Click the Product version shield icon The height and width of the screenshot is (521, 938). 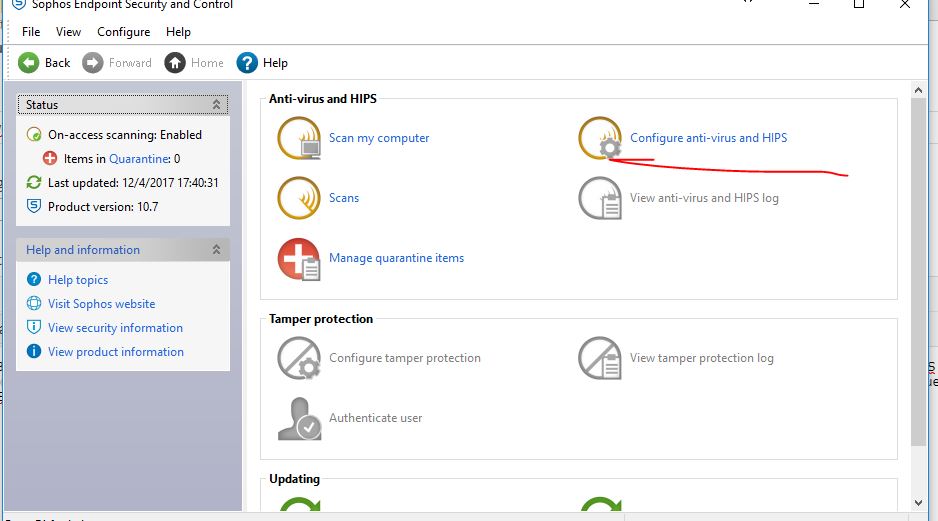(34, 206)
